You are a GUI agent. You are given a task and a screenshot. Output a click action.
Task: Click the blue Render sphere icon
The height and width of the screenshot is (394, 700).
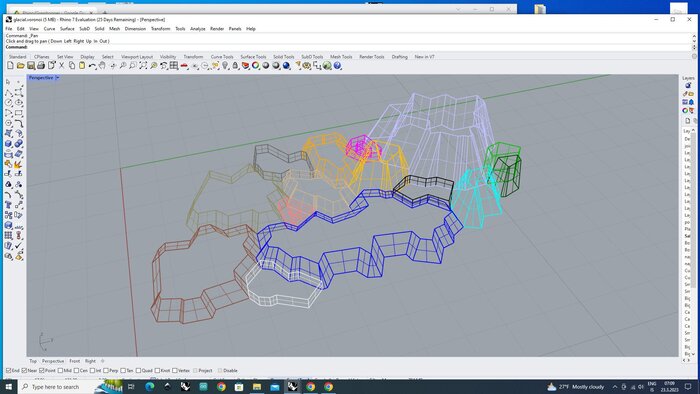click(x=286, y=66)
